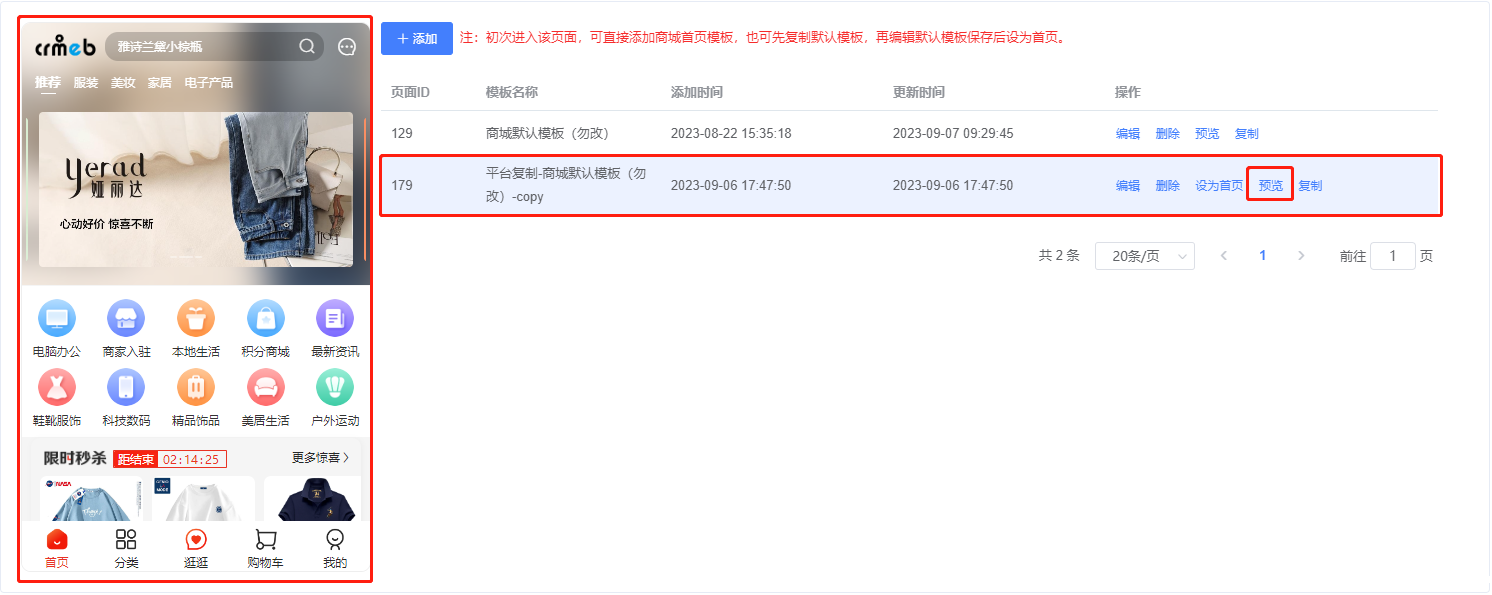Tap the 电脑办公 category icon
The width and height of the screenshot is (1492, 595).
[56, 319]
